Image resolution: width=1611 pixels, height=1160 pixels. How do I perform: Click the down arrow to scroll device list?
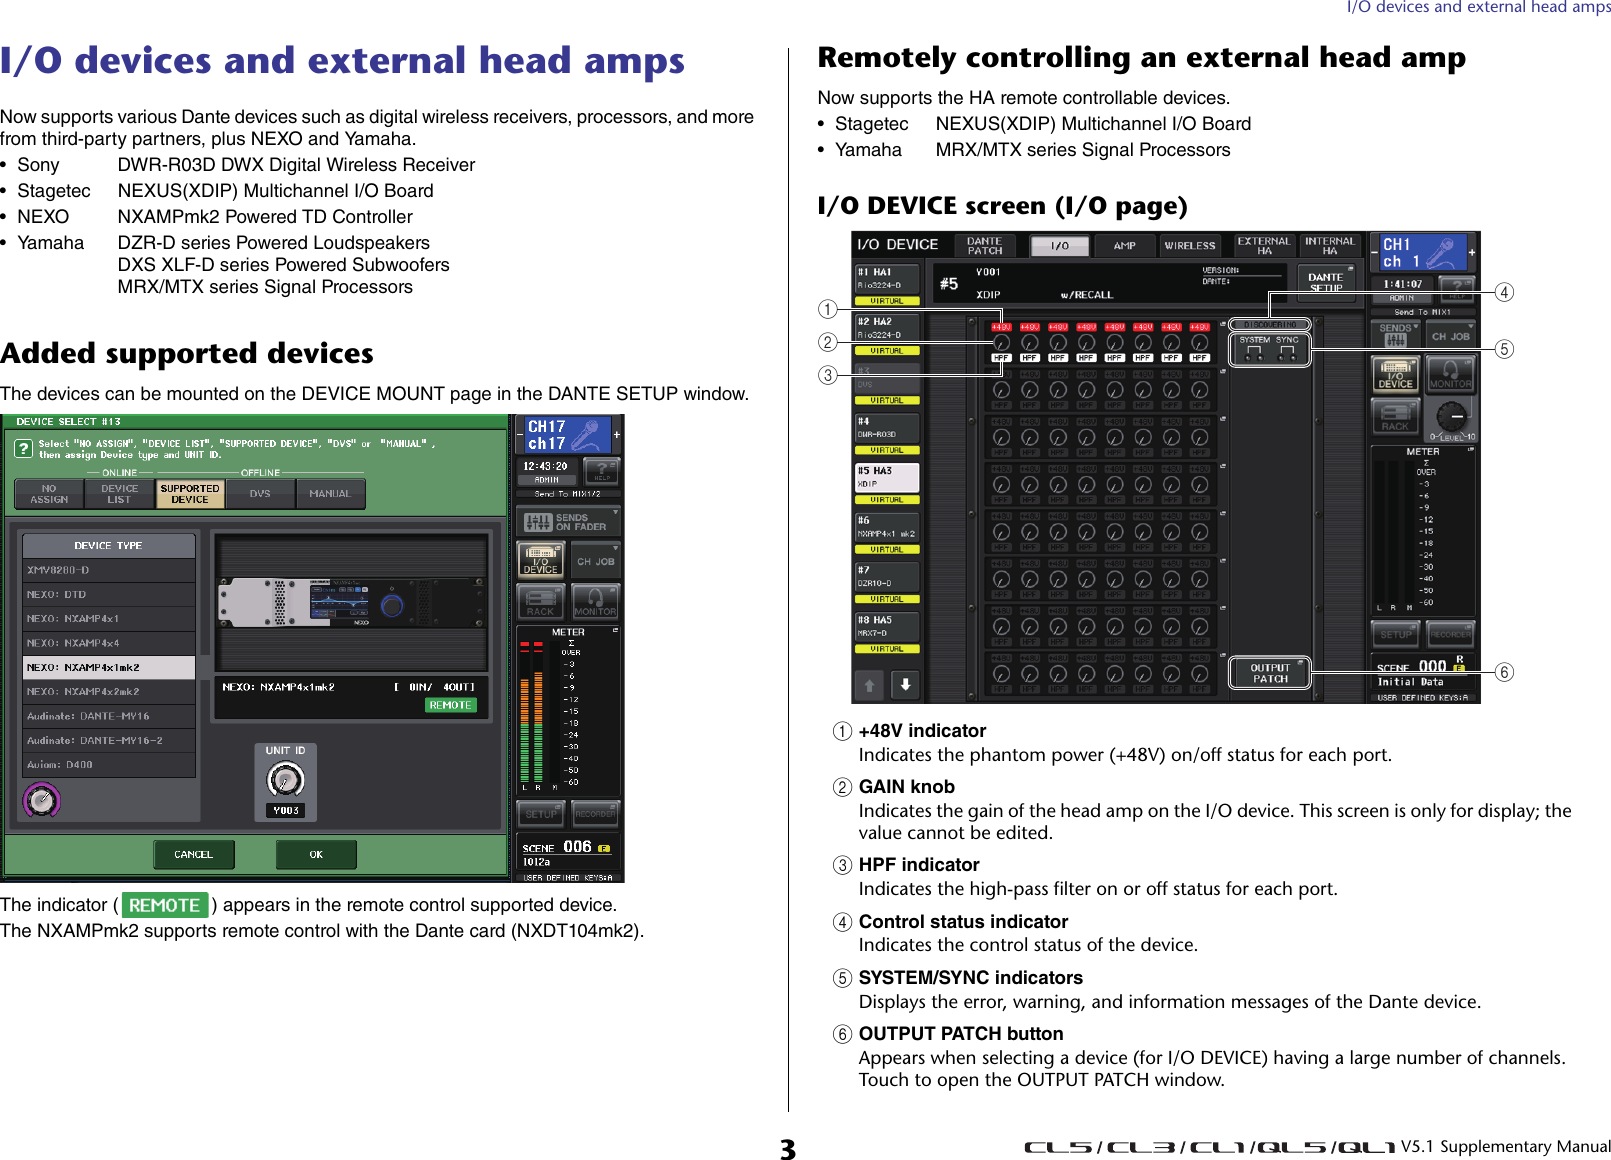(x=905, y=686)
